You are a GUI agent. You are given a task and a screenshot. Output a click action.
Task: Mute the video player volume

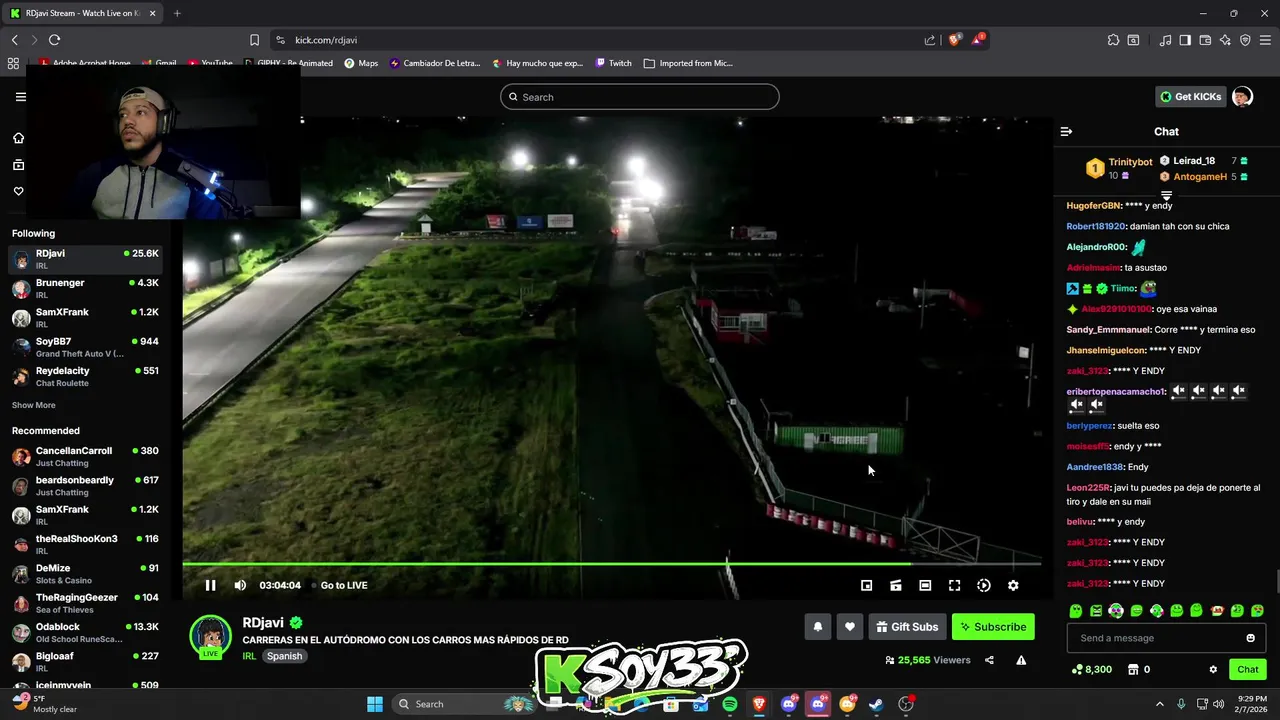pos(240,585)
